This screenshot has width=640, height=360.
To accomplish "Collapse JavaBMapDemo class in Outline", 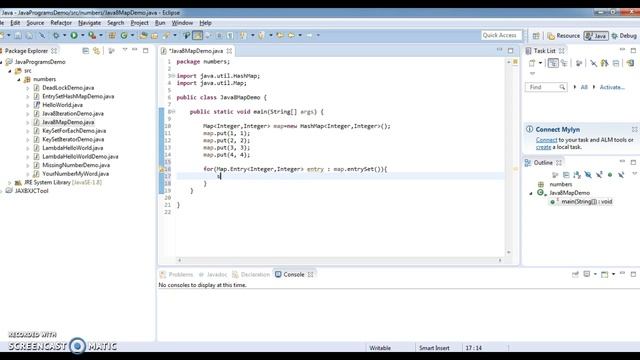I will (x=531, y=193).
